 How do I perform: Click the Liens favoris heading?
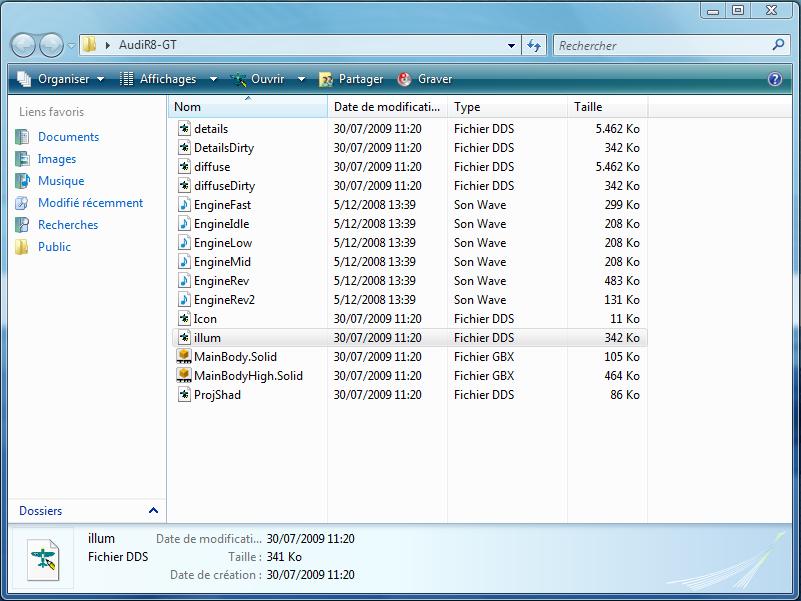[52, 112]
